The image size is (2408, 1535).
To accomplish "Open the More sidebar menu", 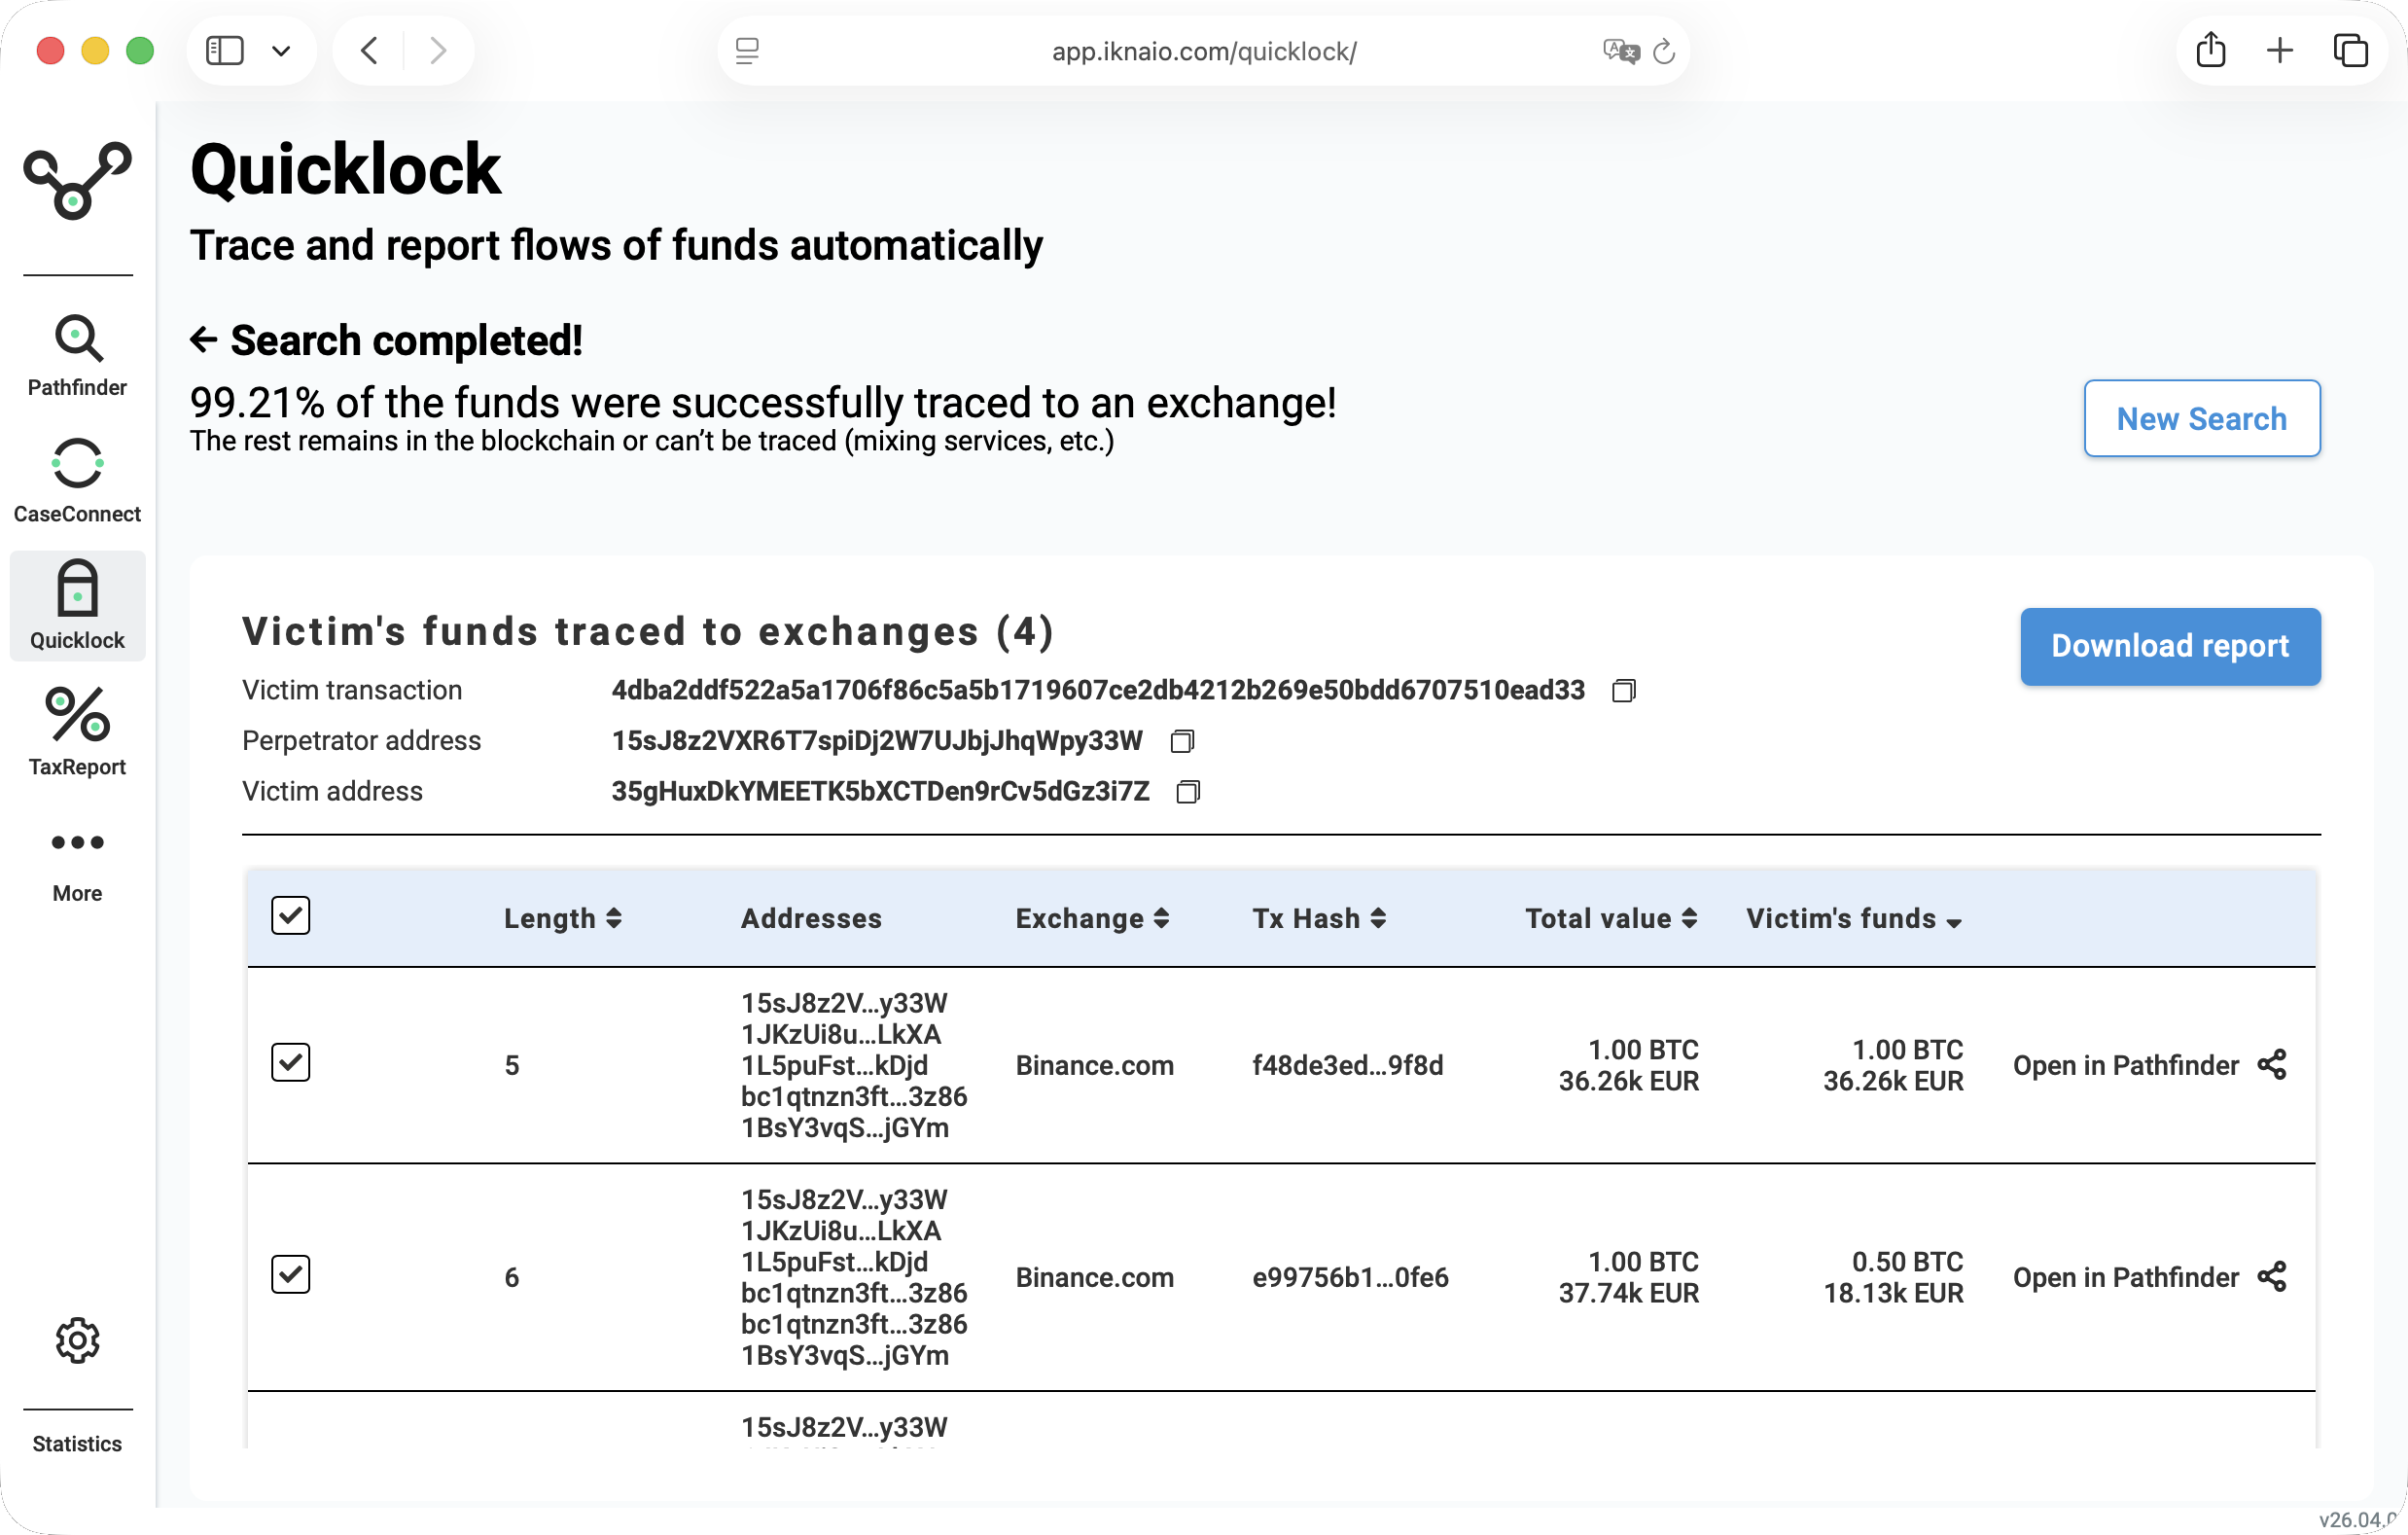I will pyautogui.click(x=77, y=866).
